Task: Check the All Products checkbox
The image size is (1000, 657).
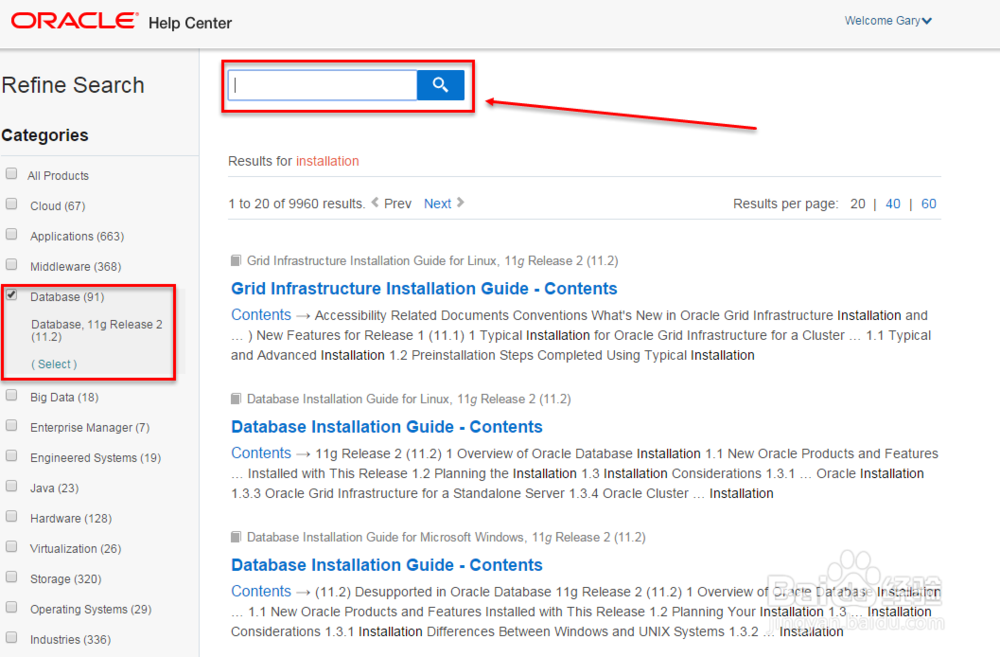Action: [11, 173]
